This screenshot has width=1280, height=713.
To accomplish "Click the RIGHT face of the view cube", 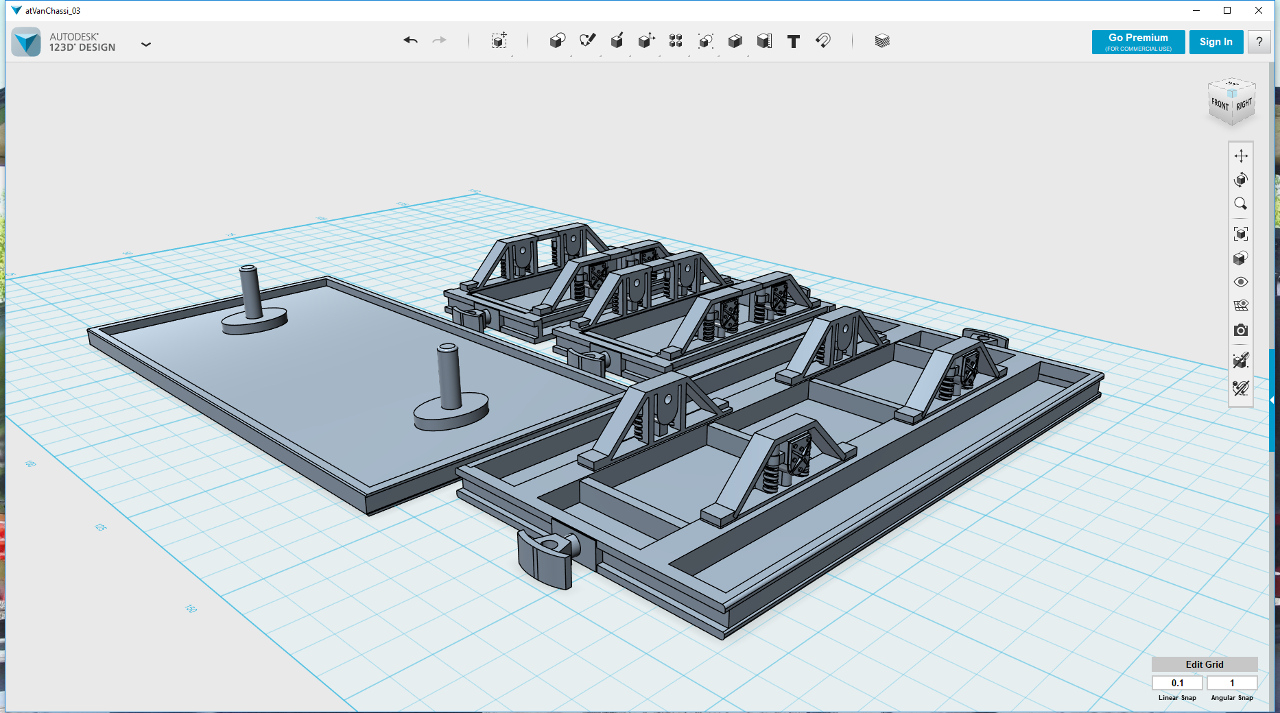I will click(x=1243, y=104).
